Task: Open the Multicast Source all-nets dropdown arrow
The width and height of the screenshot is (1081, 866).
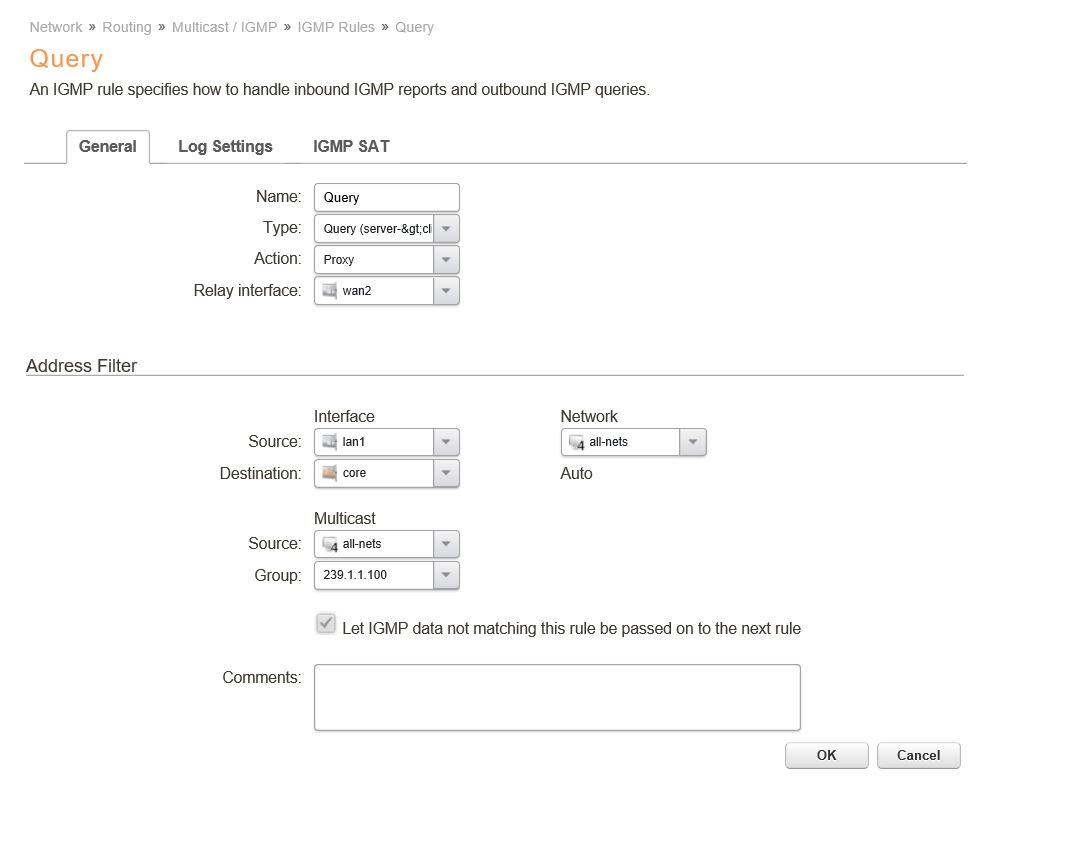Action: click(x=446, y=543)
